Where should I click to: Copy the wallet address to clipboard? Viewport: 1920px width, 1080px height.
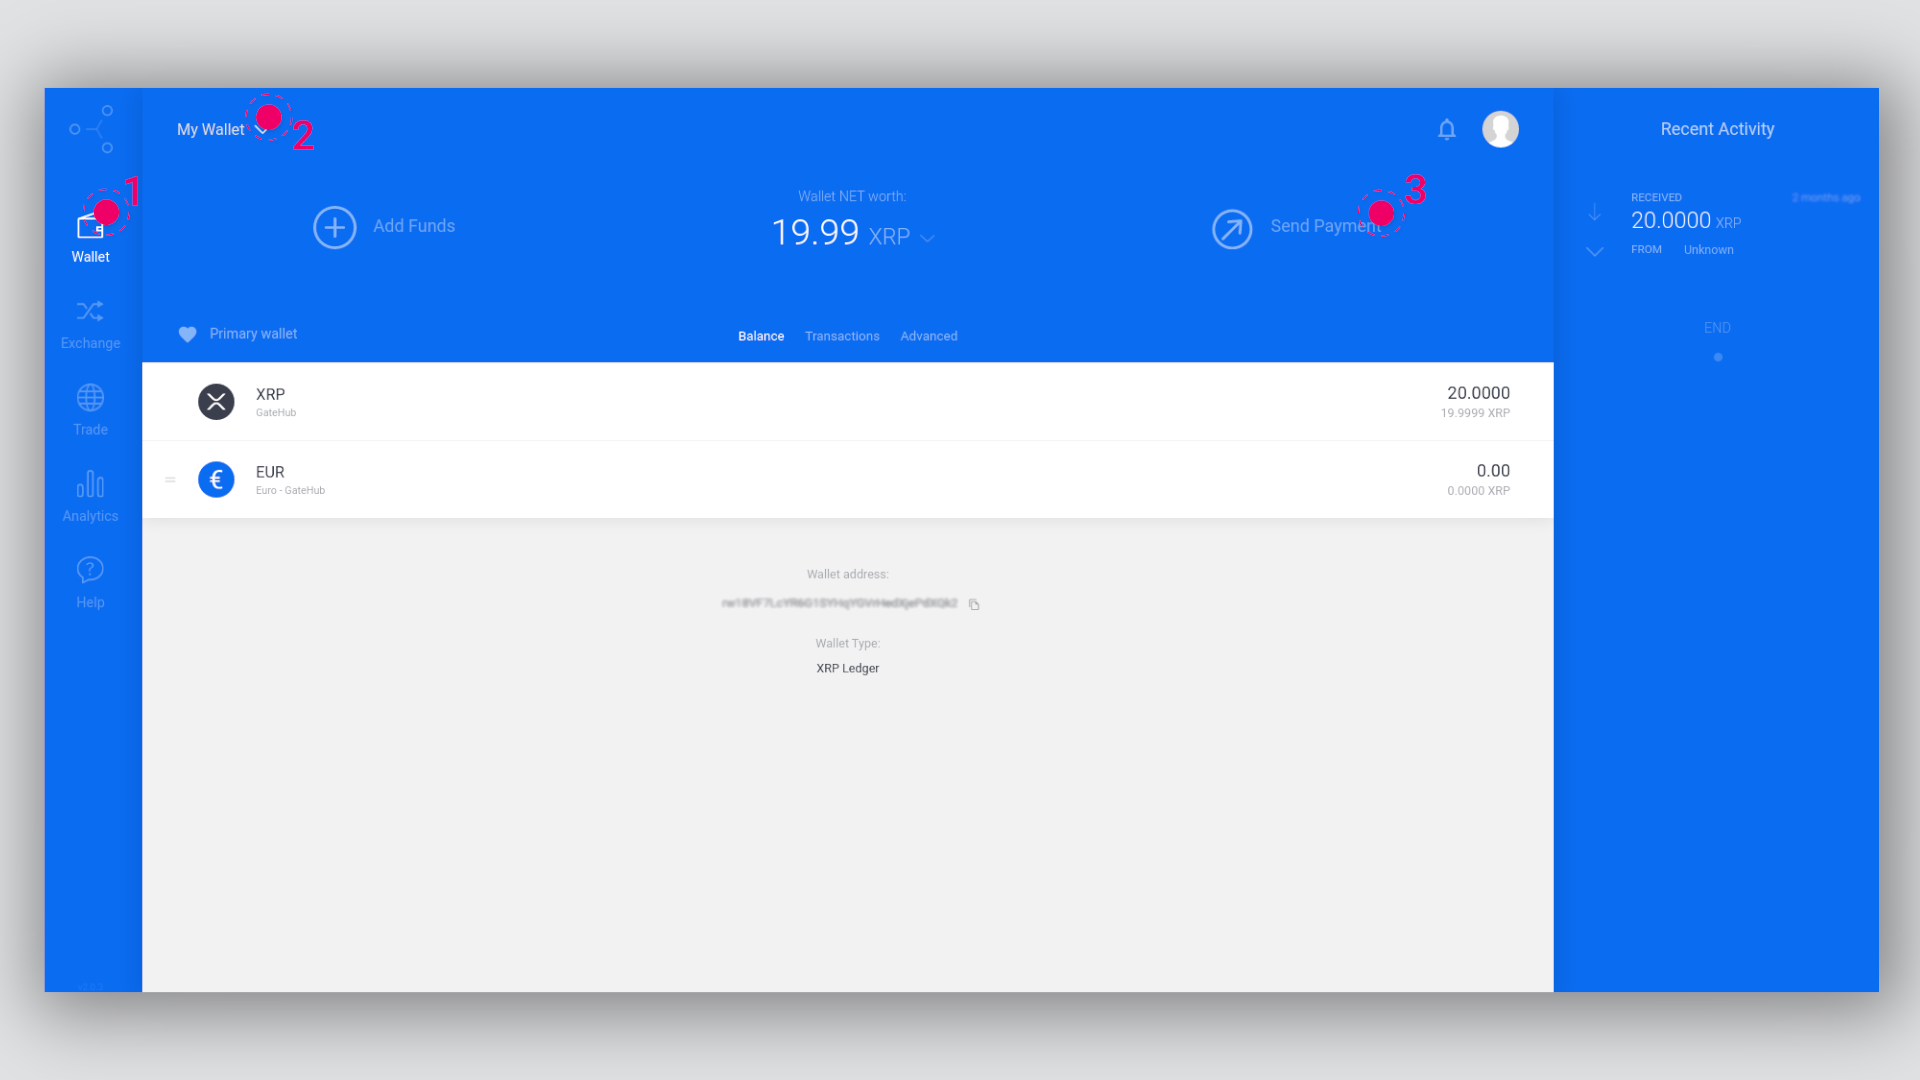click(975, 603)
